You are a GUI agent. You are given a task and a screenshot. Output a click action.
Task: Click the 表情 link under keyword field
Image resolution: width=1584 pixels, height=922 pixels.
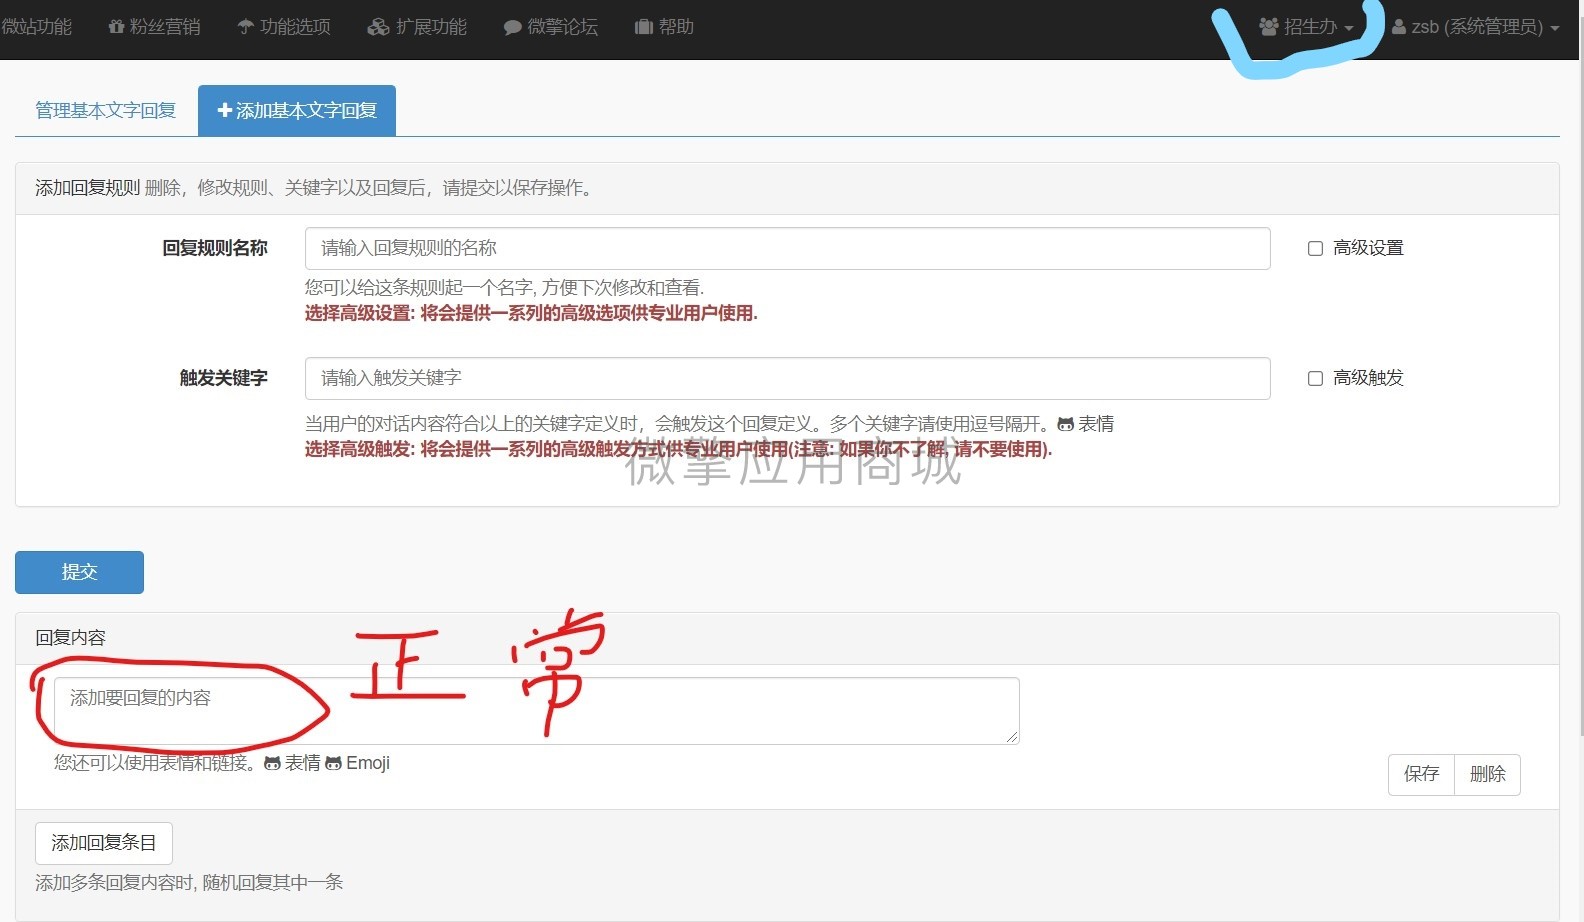[x=1086, y=424]
